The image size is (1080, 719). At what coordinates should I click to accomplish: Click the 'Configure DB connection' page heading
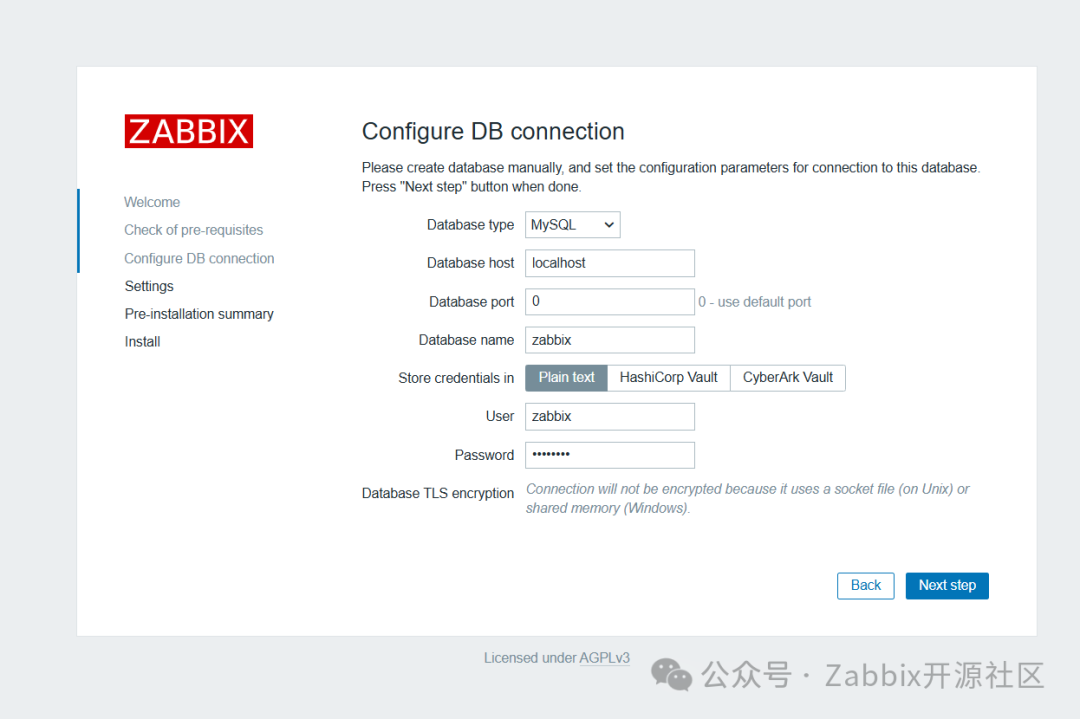(493, 131)
